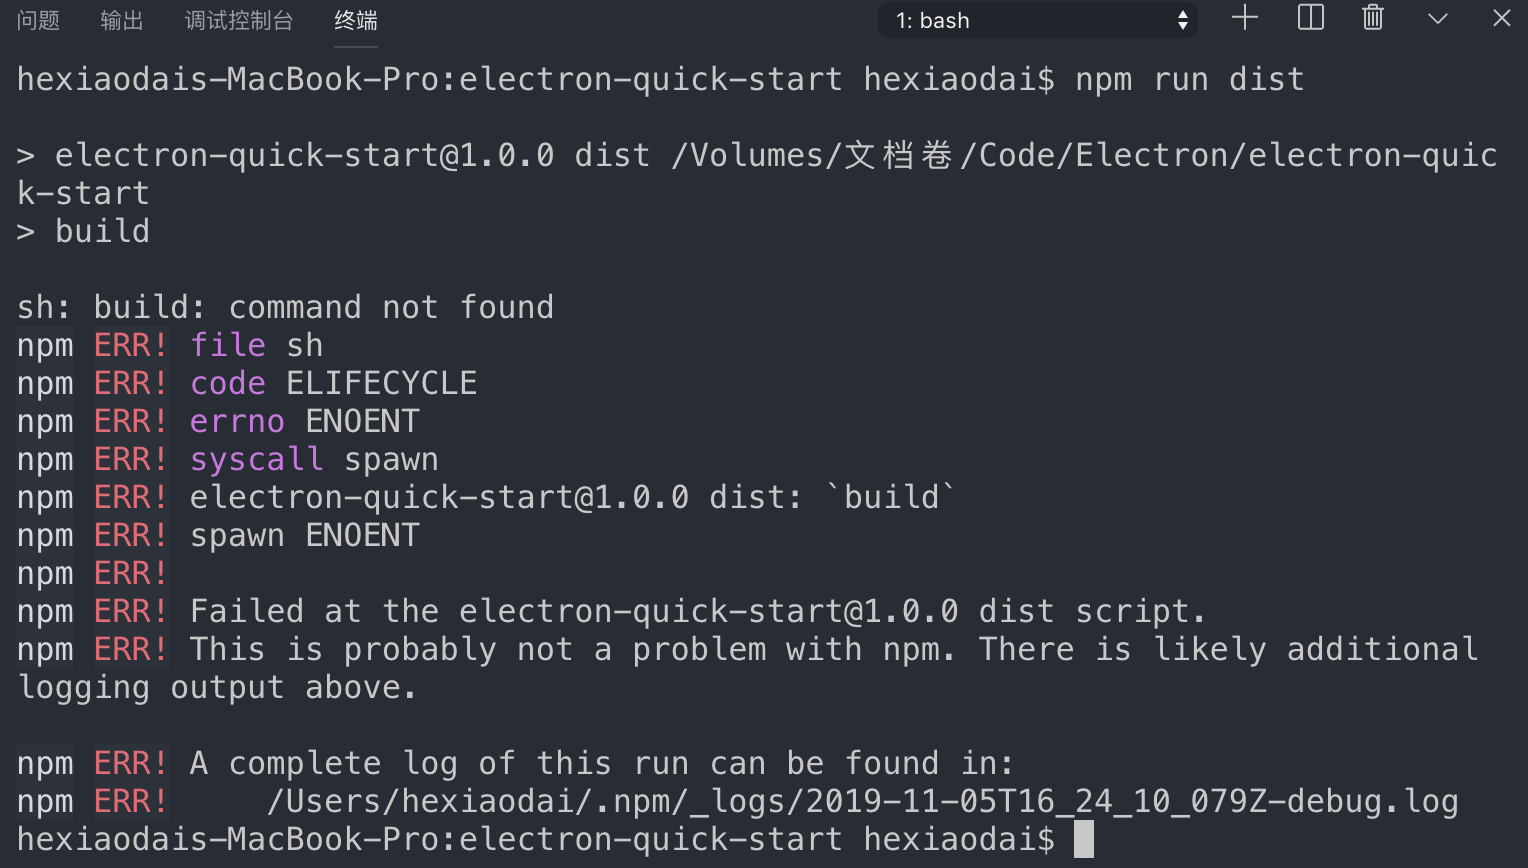1528x868 pixels.
Task: Split the terminal pane
Action: (x=1310, y=18)
